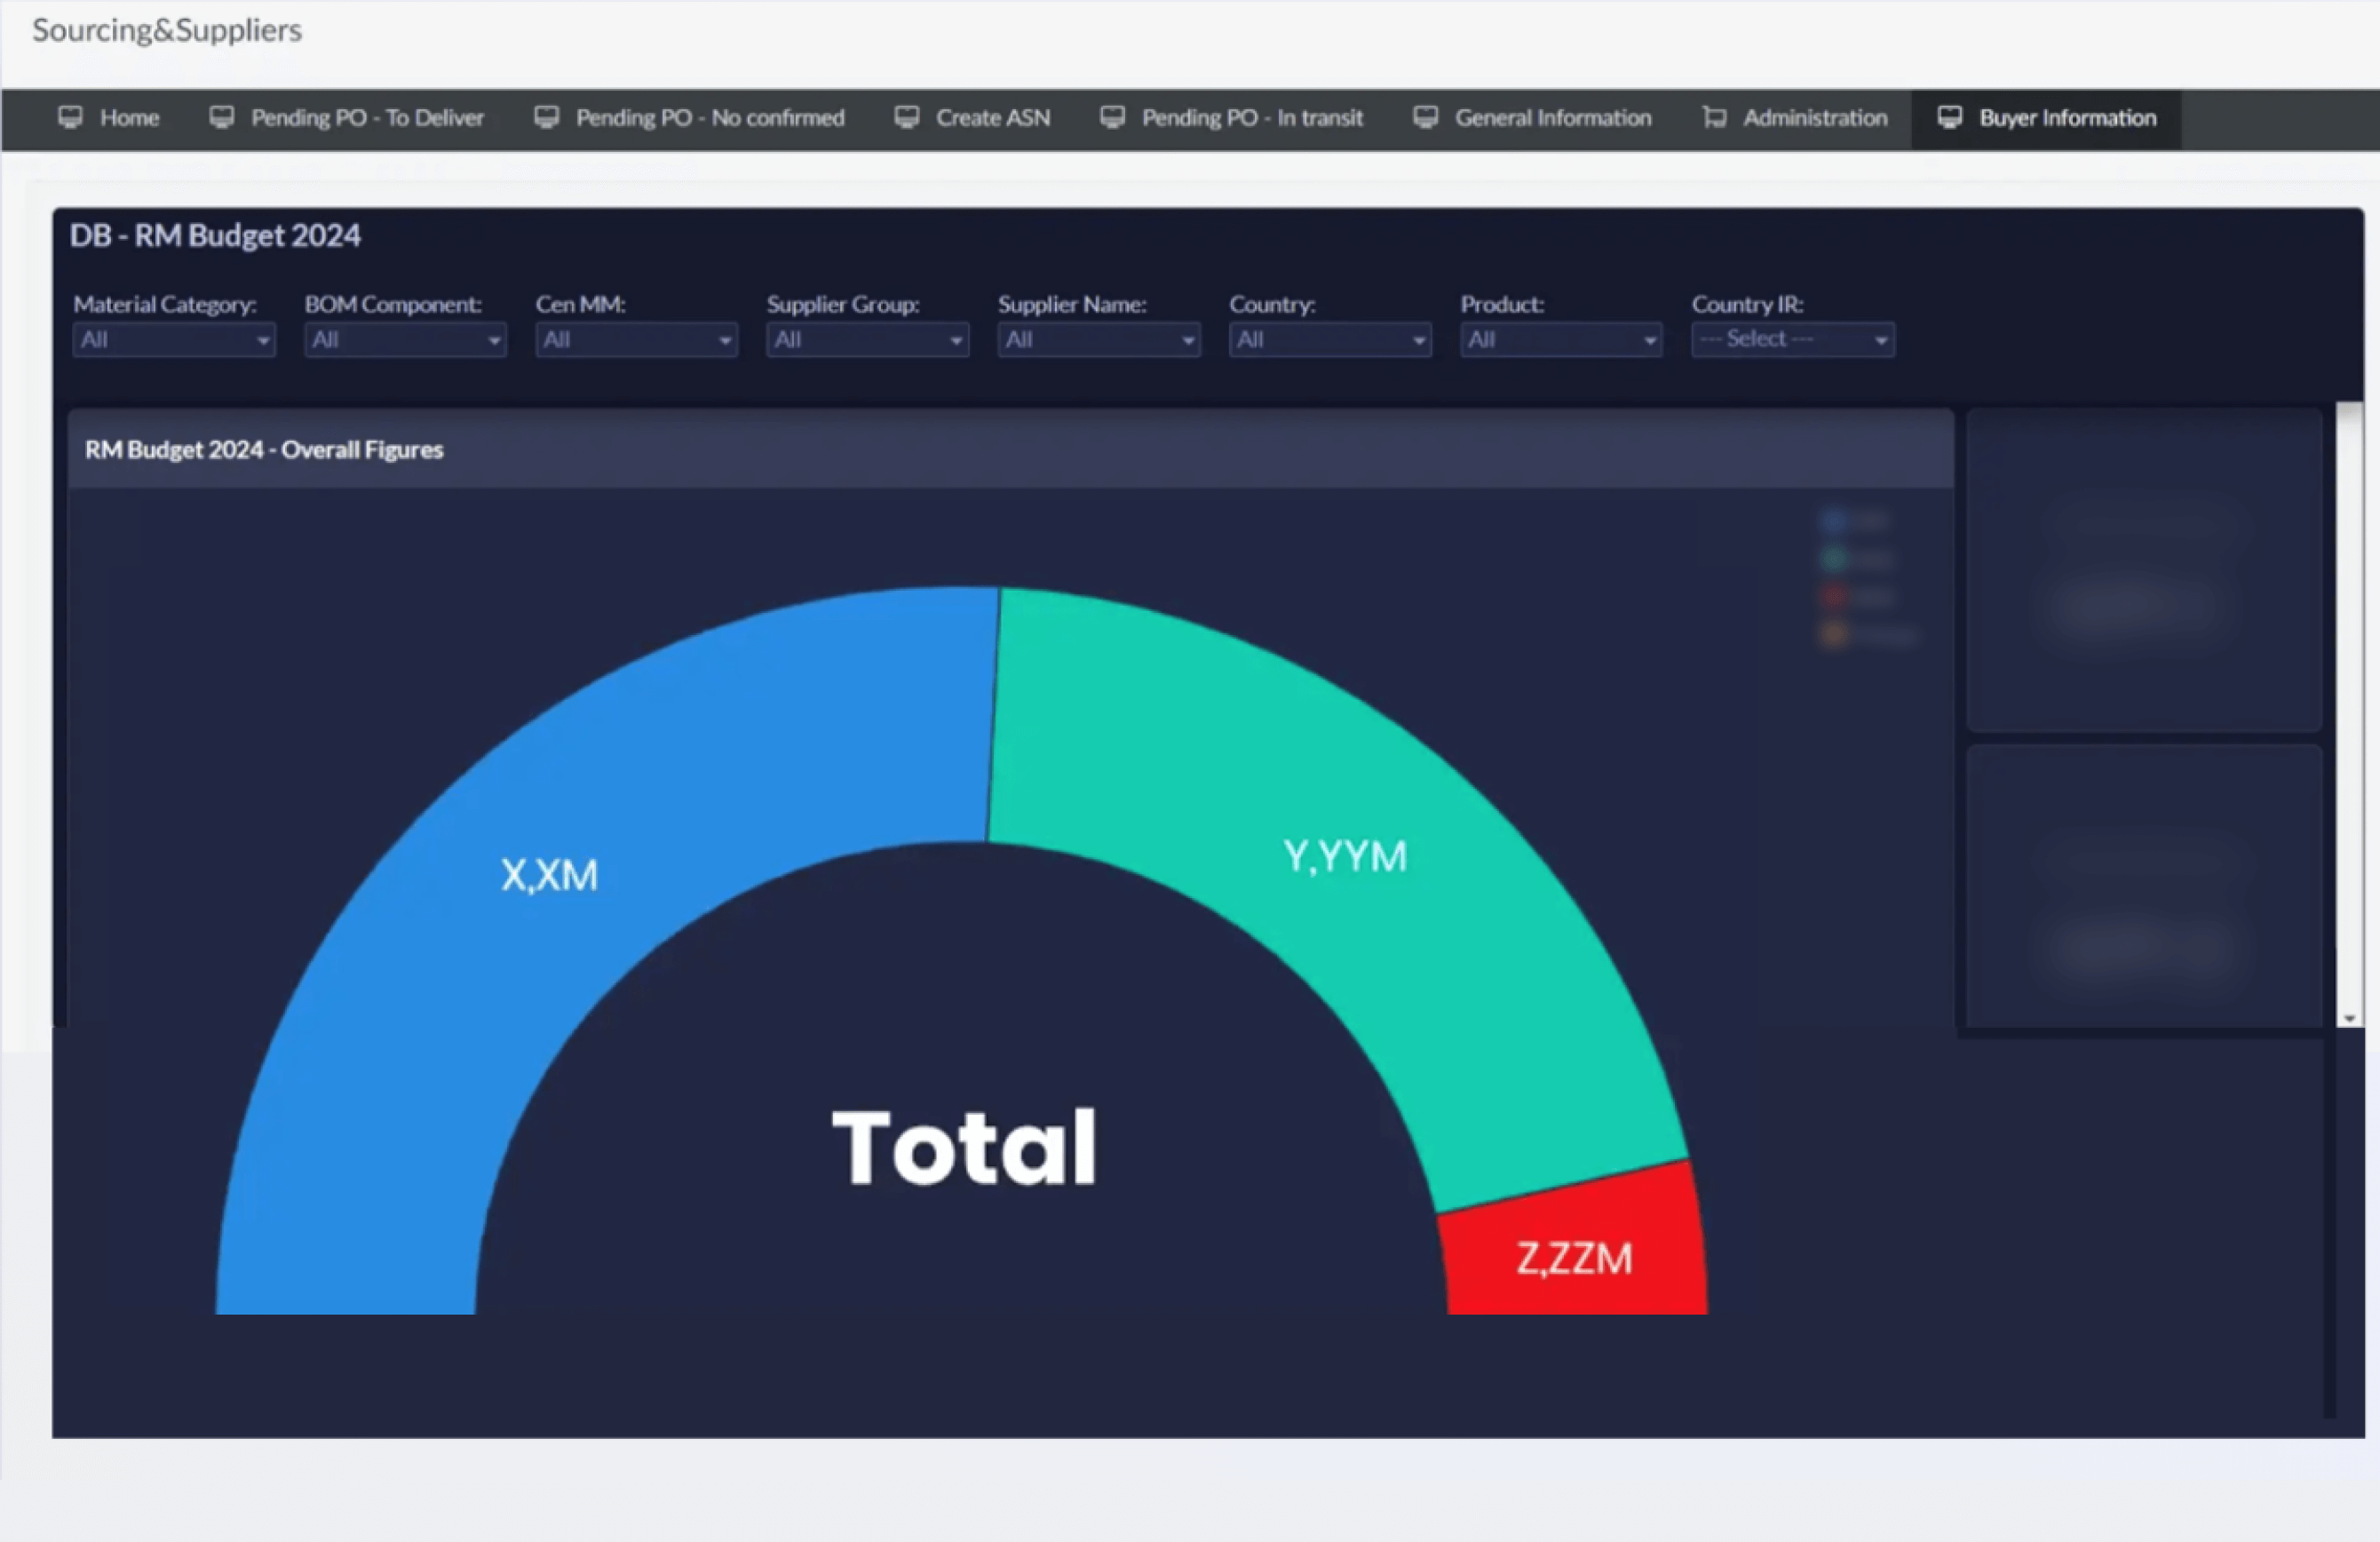Image resolution: width=2380 pixels, height=1542 pixels.
Task: Click monitor icon beside Pending PO - No confirmed
Action: (546, 118)
